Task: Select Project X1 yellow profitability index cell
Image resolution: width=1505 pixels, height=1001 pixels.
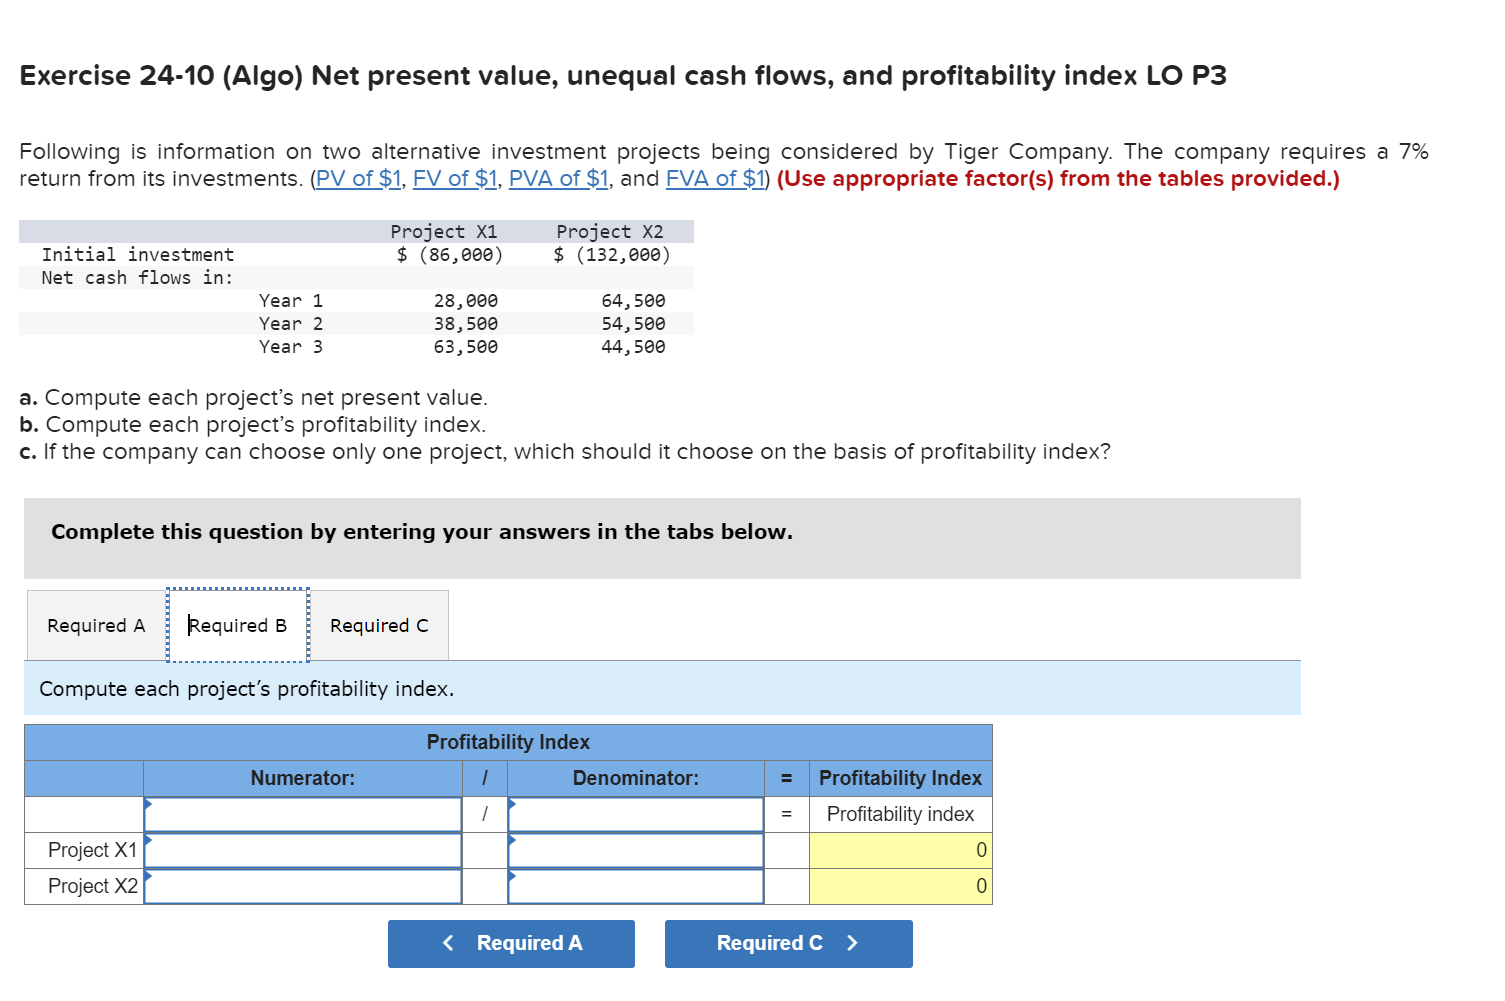Action: coord(899,850)
